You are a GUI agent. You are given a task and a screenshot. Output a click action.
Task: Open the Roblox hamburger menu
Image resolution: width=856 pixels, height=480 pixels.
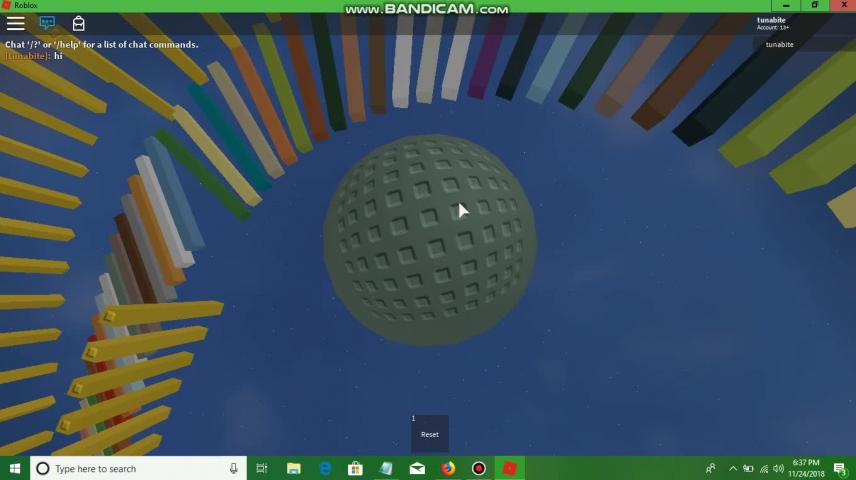click(x=15, y=23)
